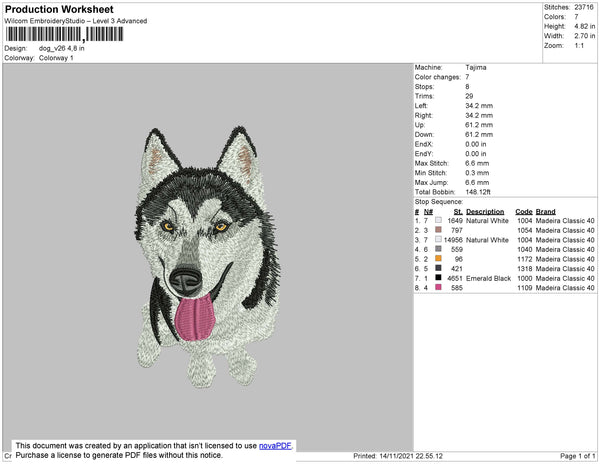Click the Trims value 29

pyautogui.click(x=469, y=96)
